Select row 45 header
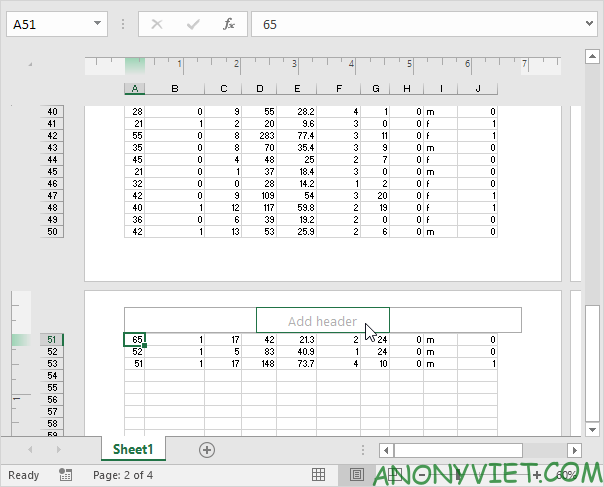The height and width of the screenshot is (487, 604). 53,172
